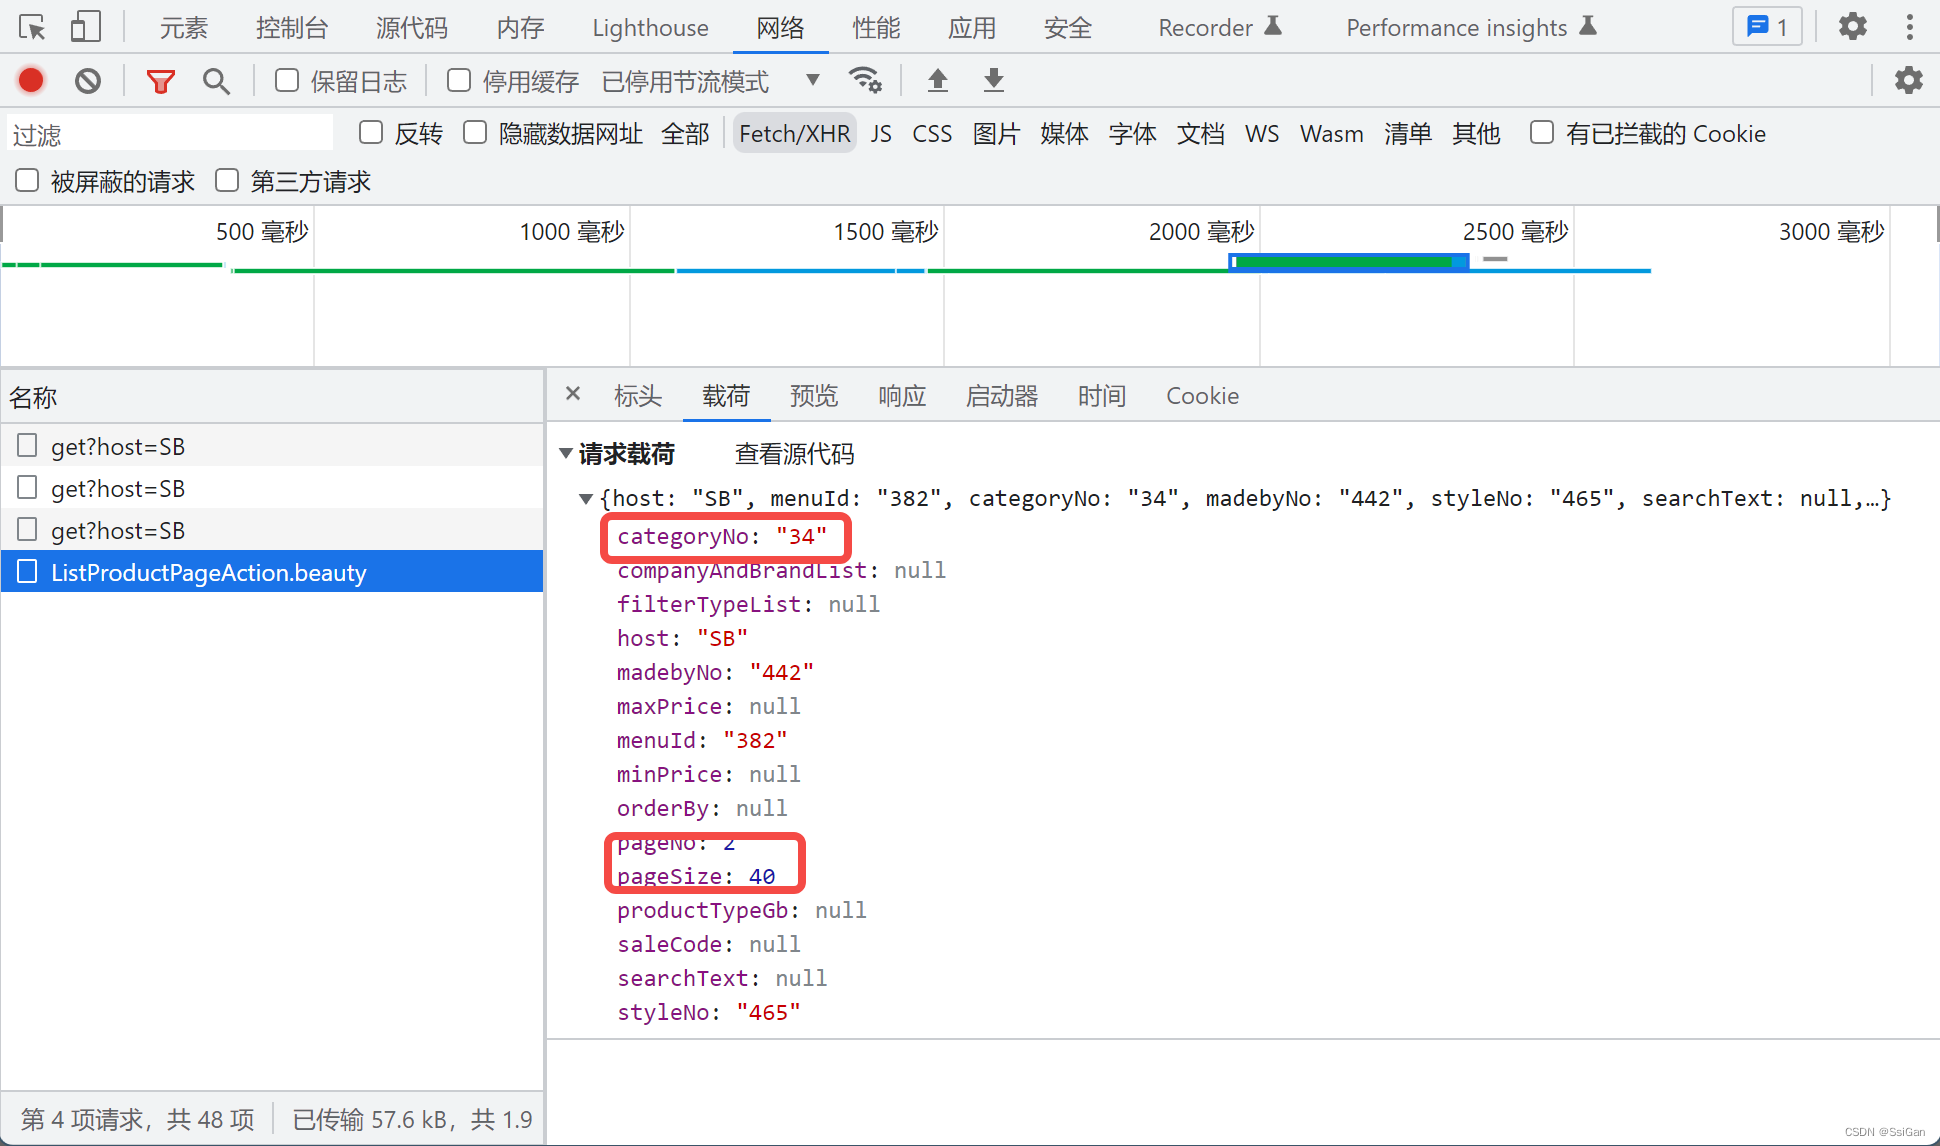Click the 过滤 filter input field
Viewport: 1940px width, 1146px height.
pos(170,134)
